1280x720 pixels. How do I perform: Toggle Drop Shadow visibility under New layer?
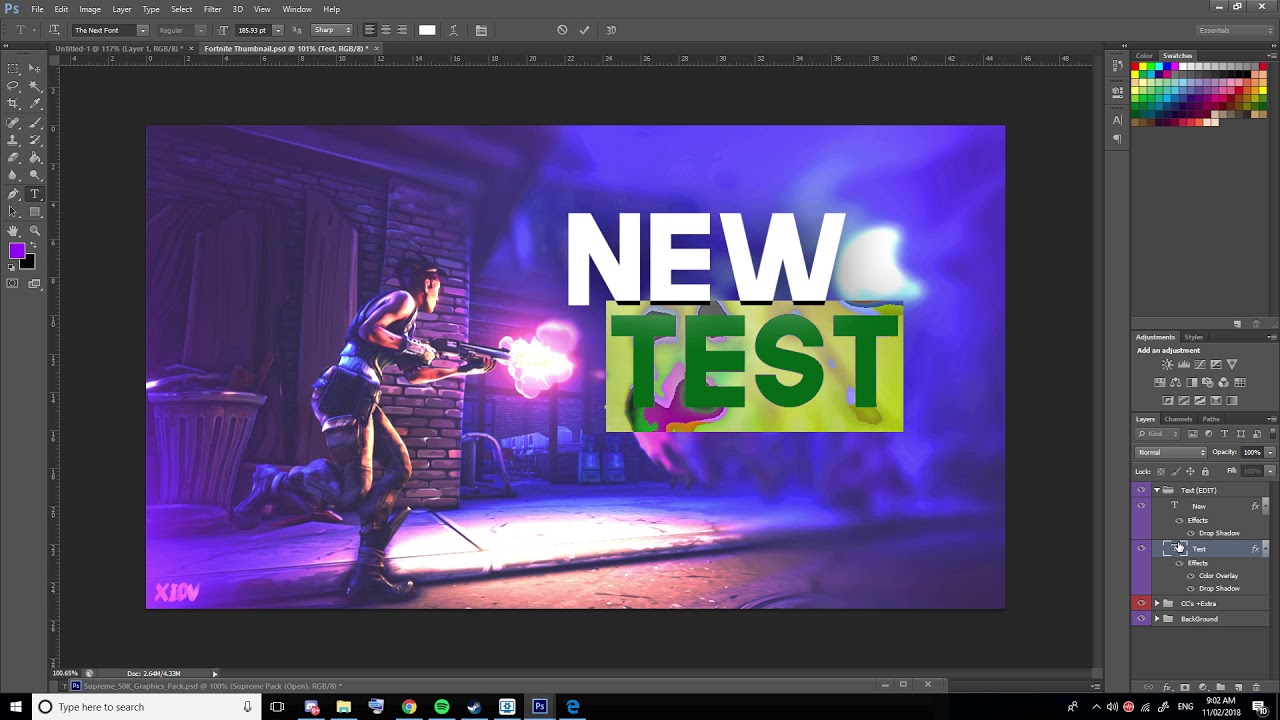click(1191, 533)
